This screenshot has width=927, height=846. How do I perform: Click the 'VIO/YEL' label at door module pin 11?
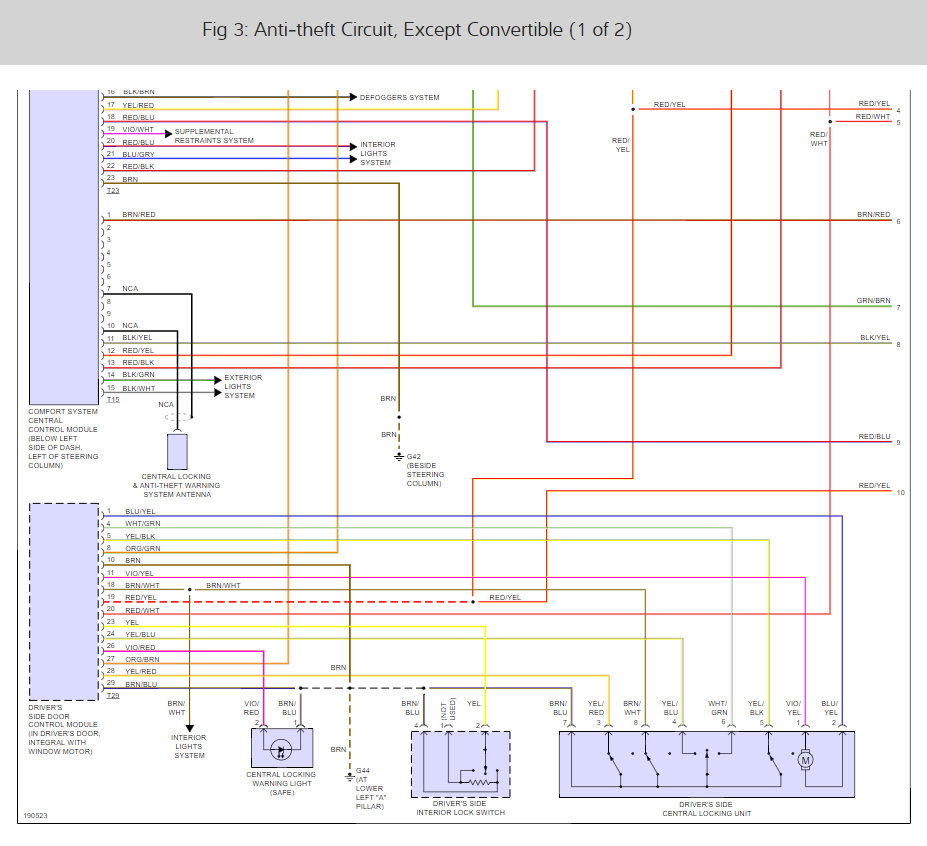tap(139, 573)
